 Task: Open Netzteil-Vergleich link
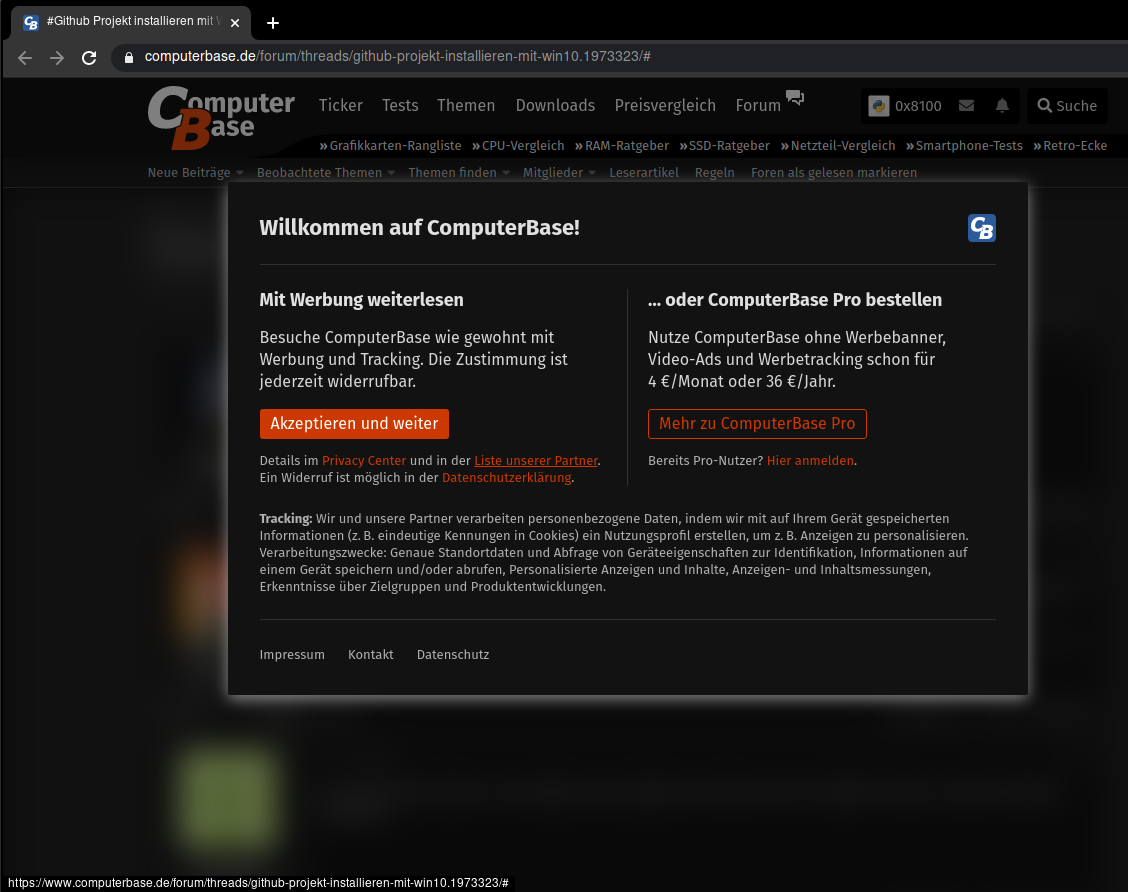(838, 145)
